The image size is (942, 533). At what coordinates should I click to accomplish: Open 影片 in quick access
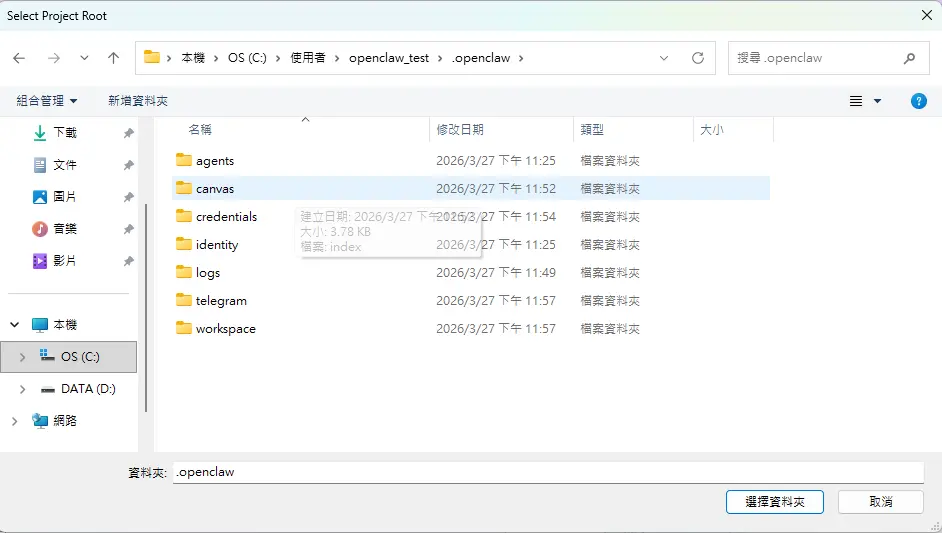pos(65,261)
